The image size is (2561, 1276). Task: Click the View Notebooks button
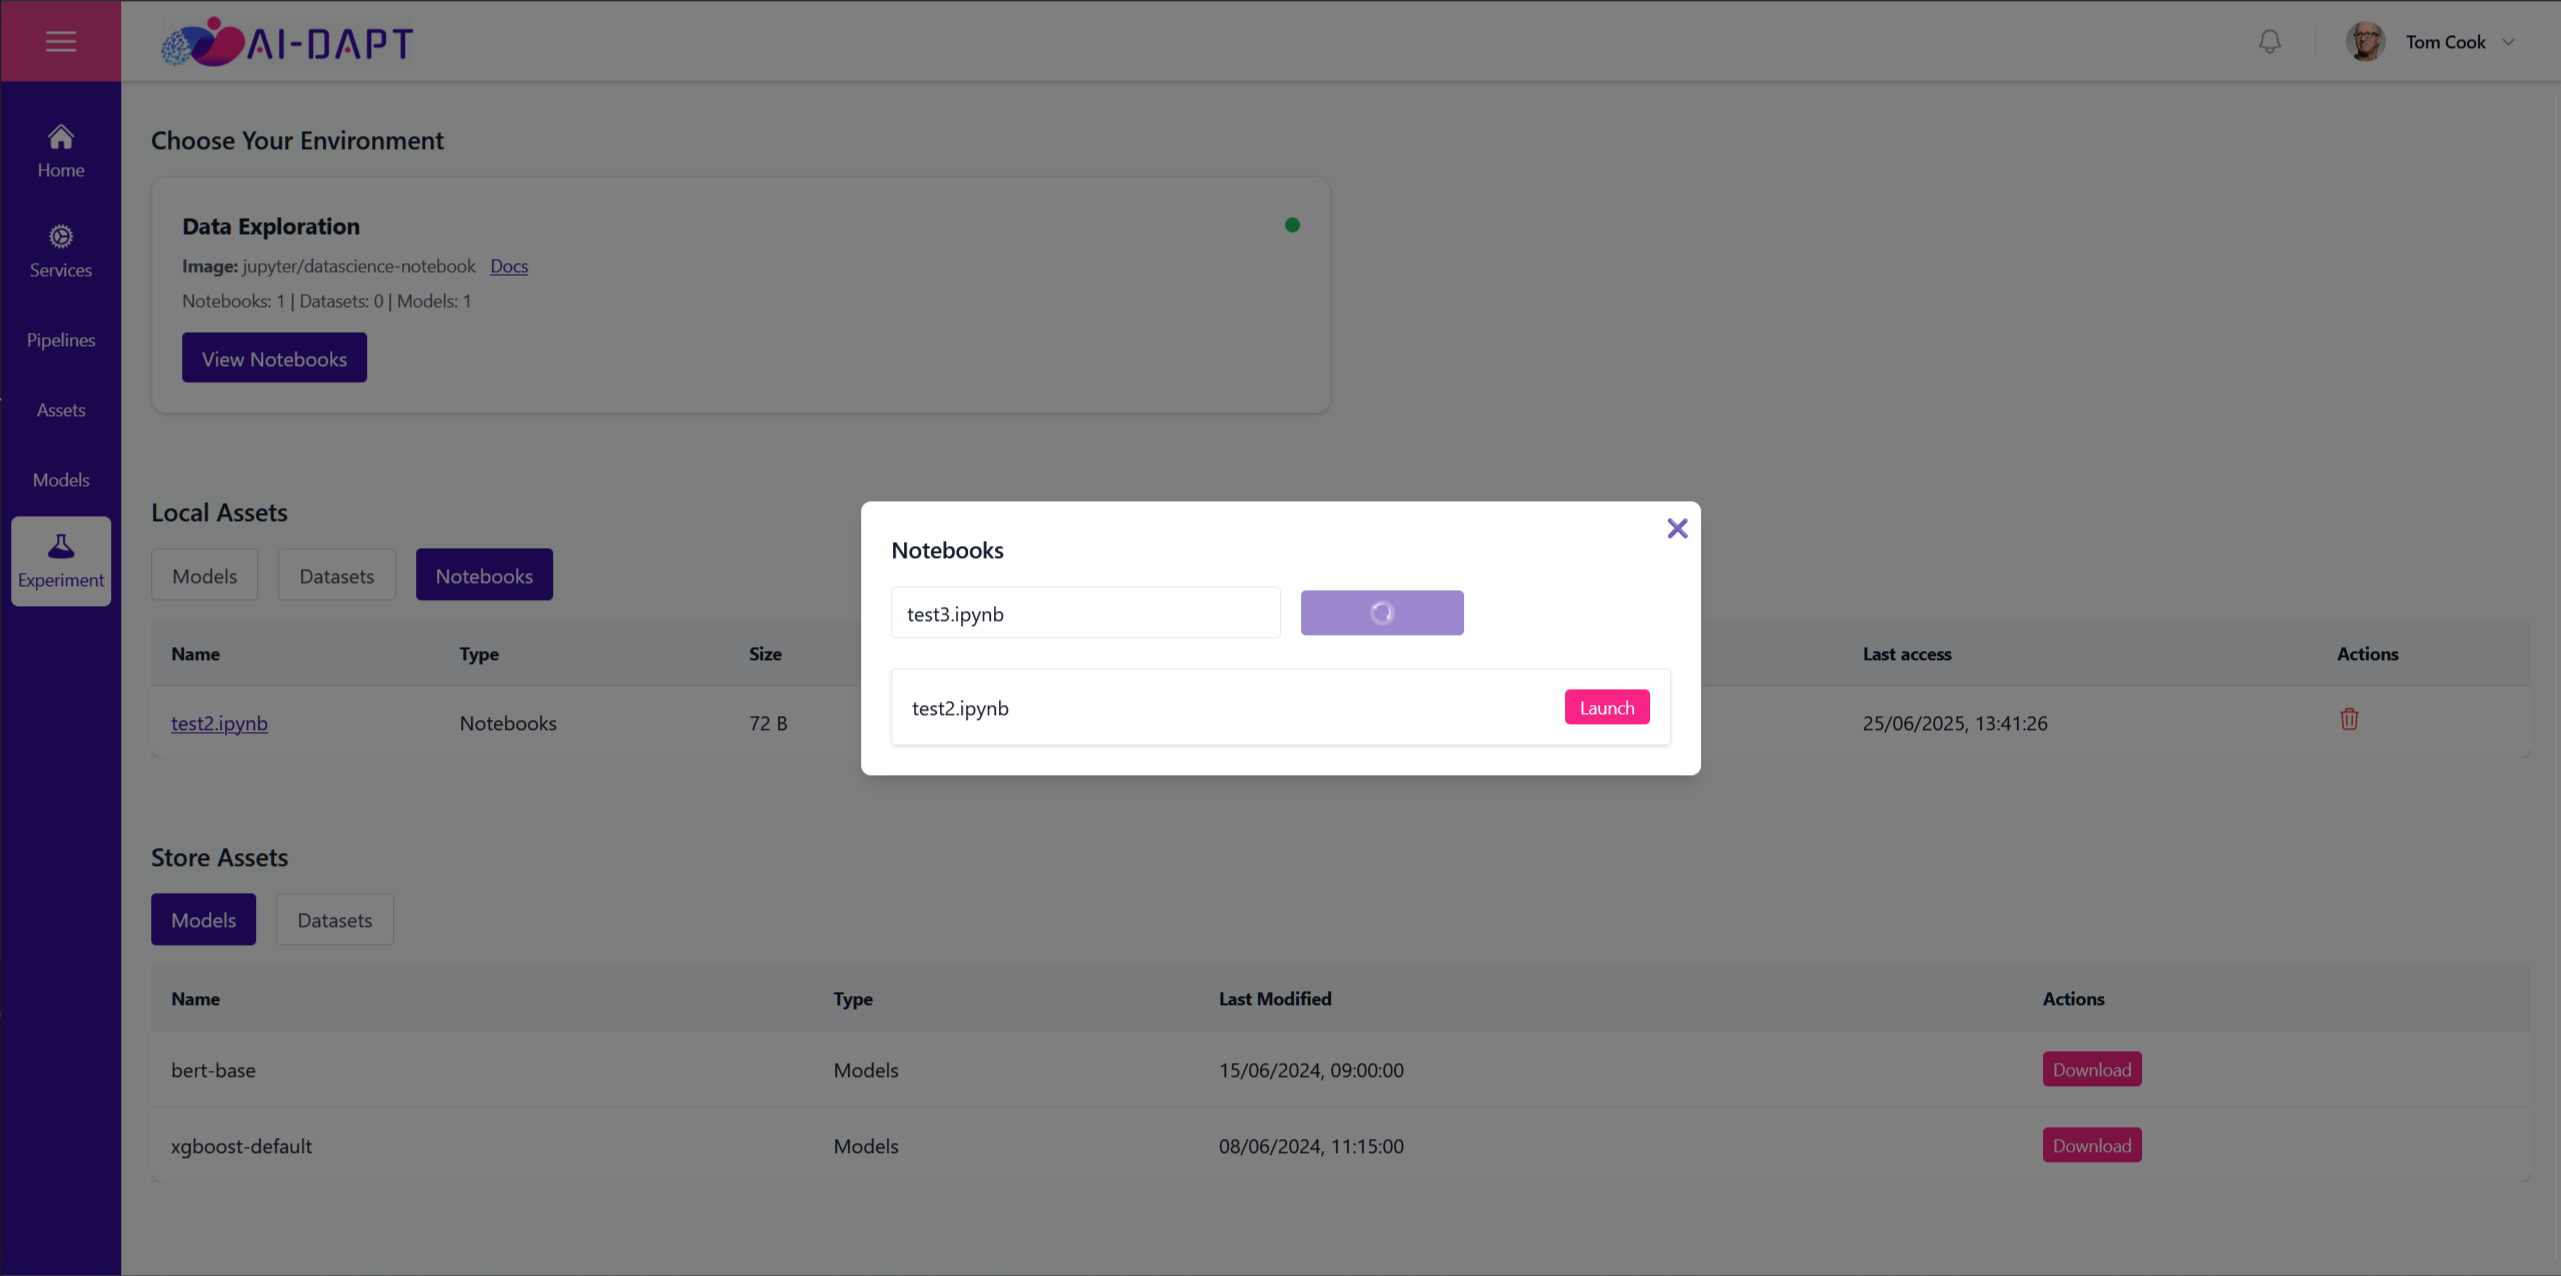(274, 358)
